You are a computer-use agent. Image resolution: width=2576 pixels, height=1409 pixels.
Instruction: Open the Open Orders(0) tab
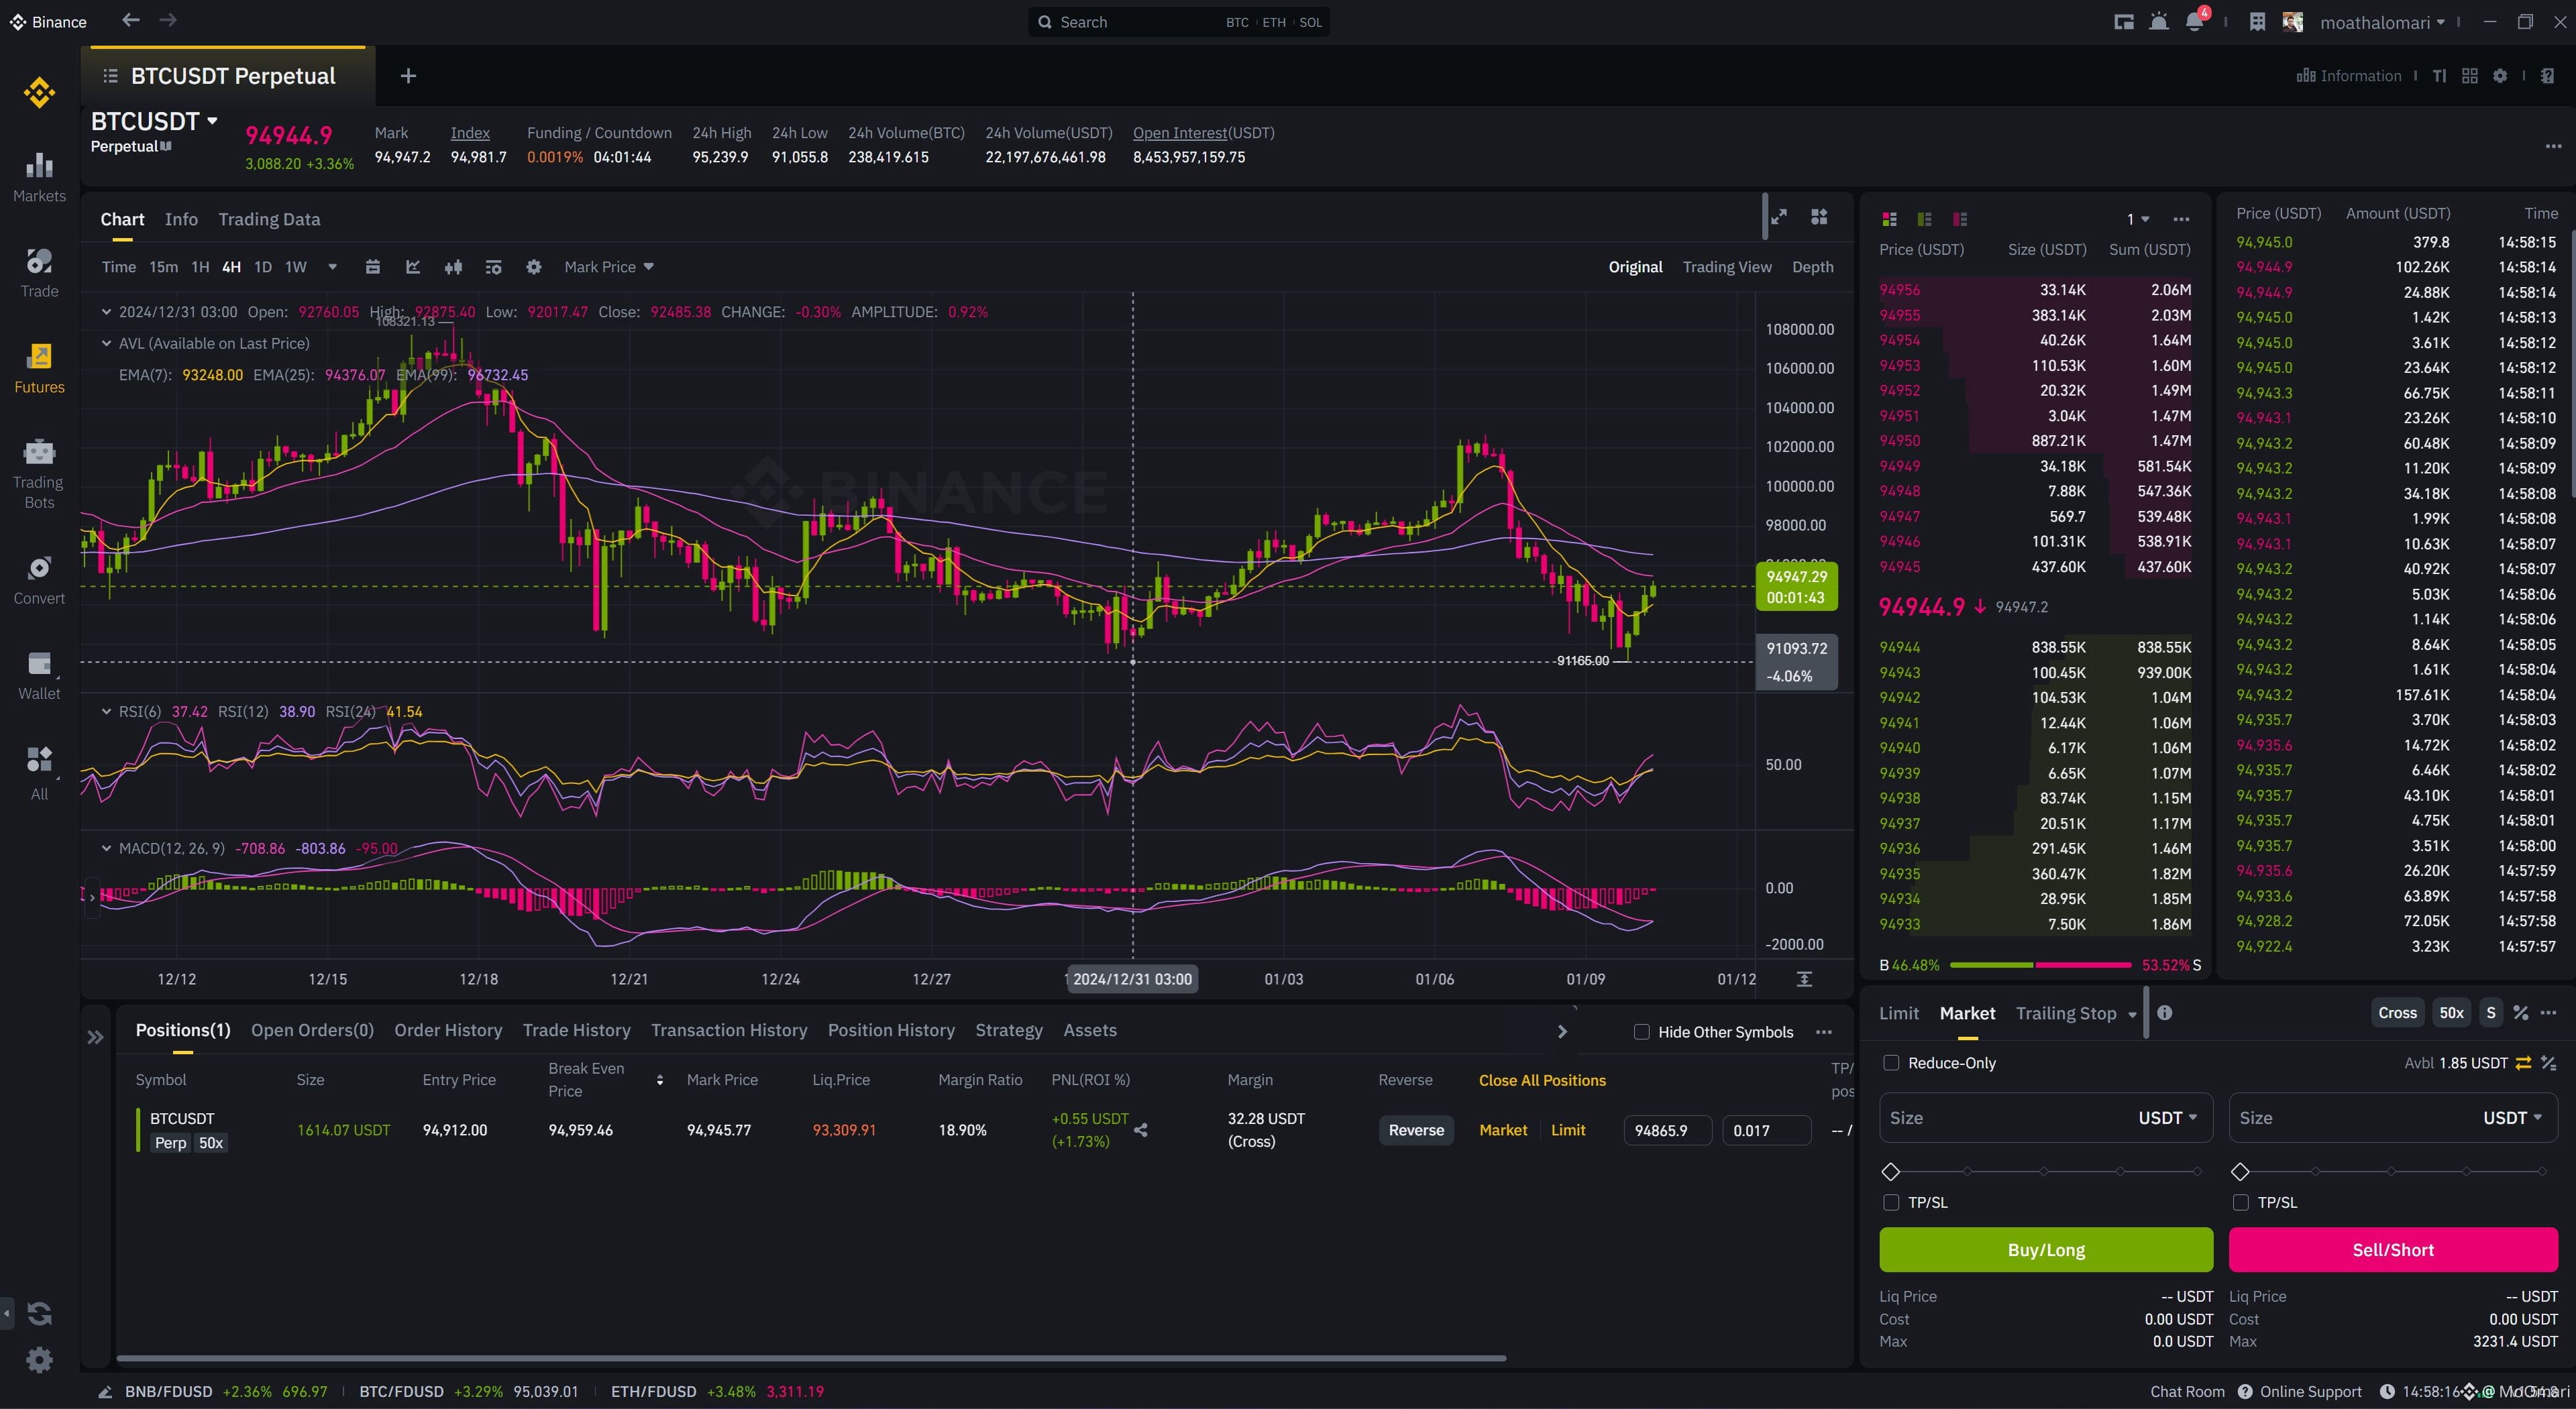pyautogui.click(x=312, y=1030)
